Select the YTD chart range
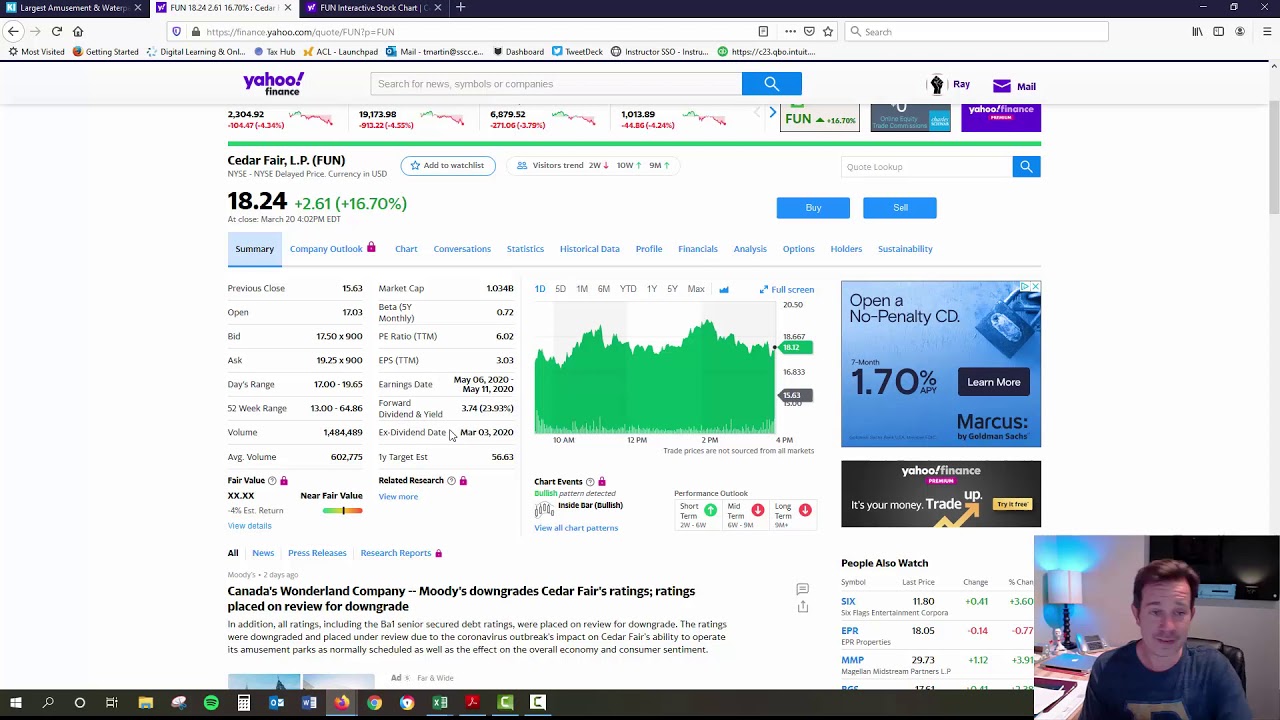 [628, 290]
